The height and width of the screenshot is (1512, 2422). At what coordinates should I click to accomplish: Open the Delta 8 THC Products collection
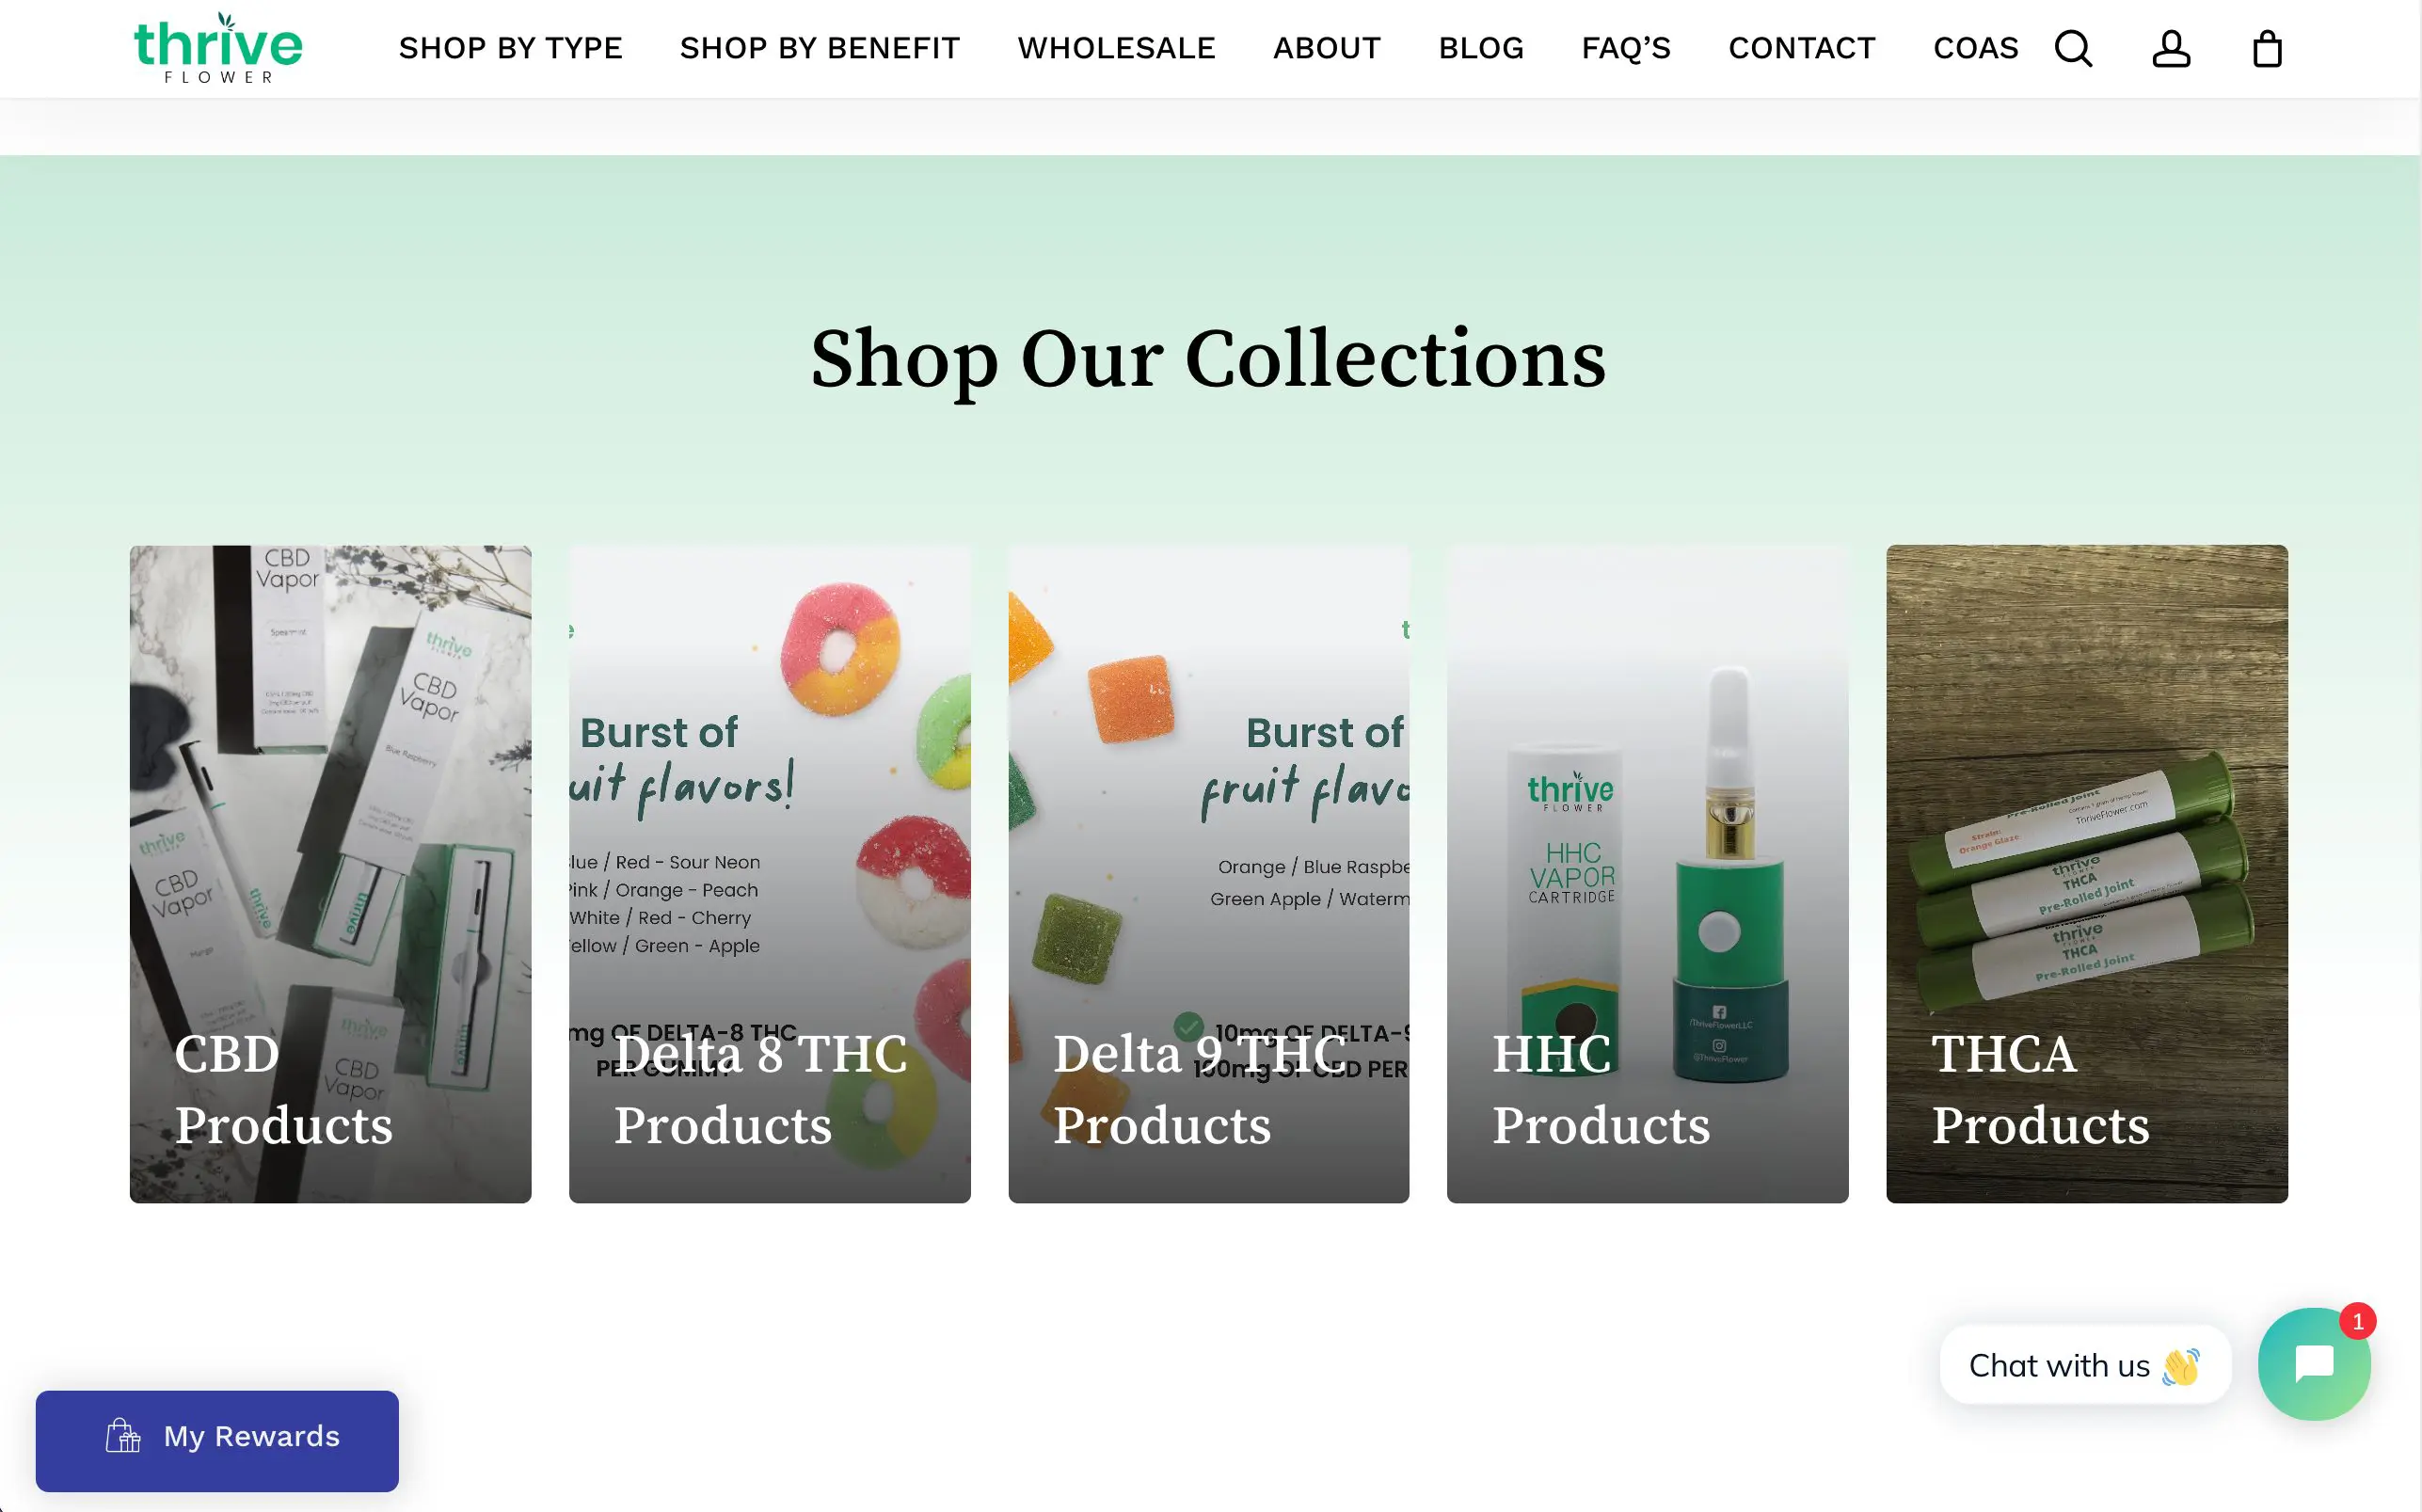[769, 871]
